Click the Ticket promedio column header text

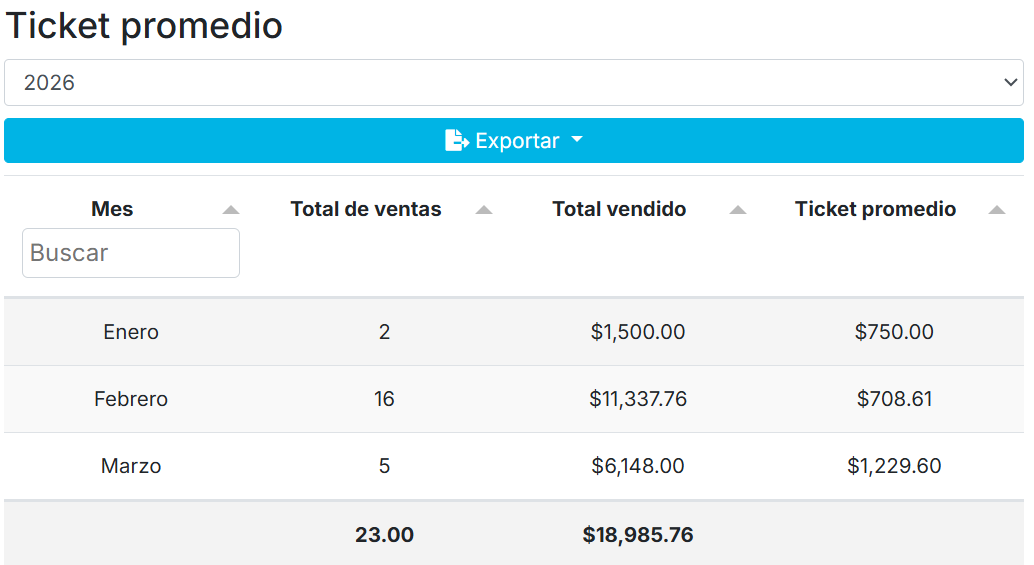click(875, 209)
